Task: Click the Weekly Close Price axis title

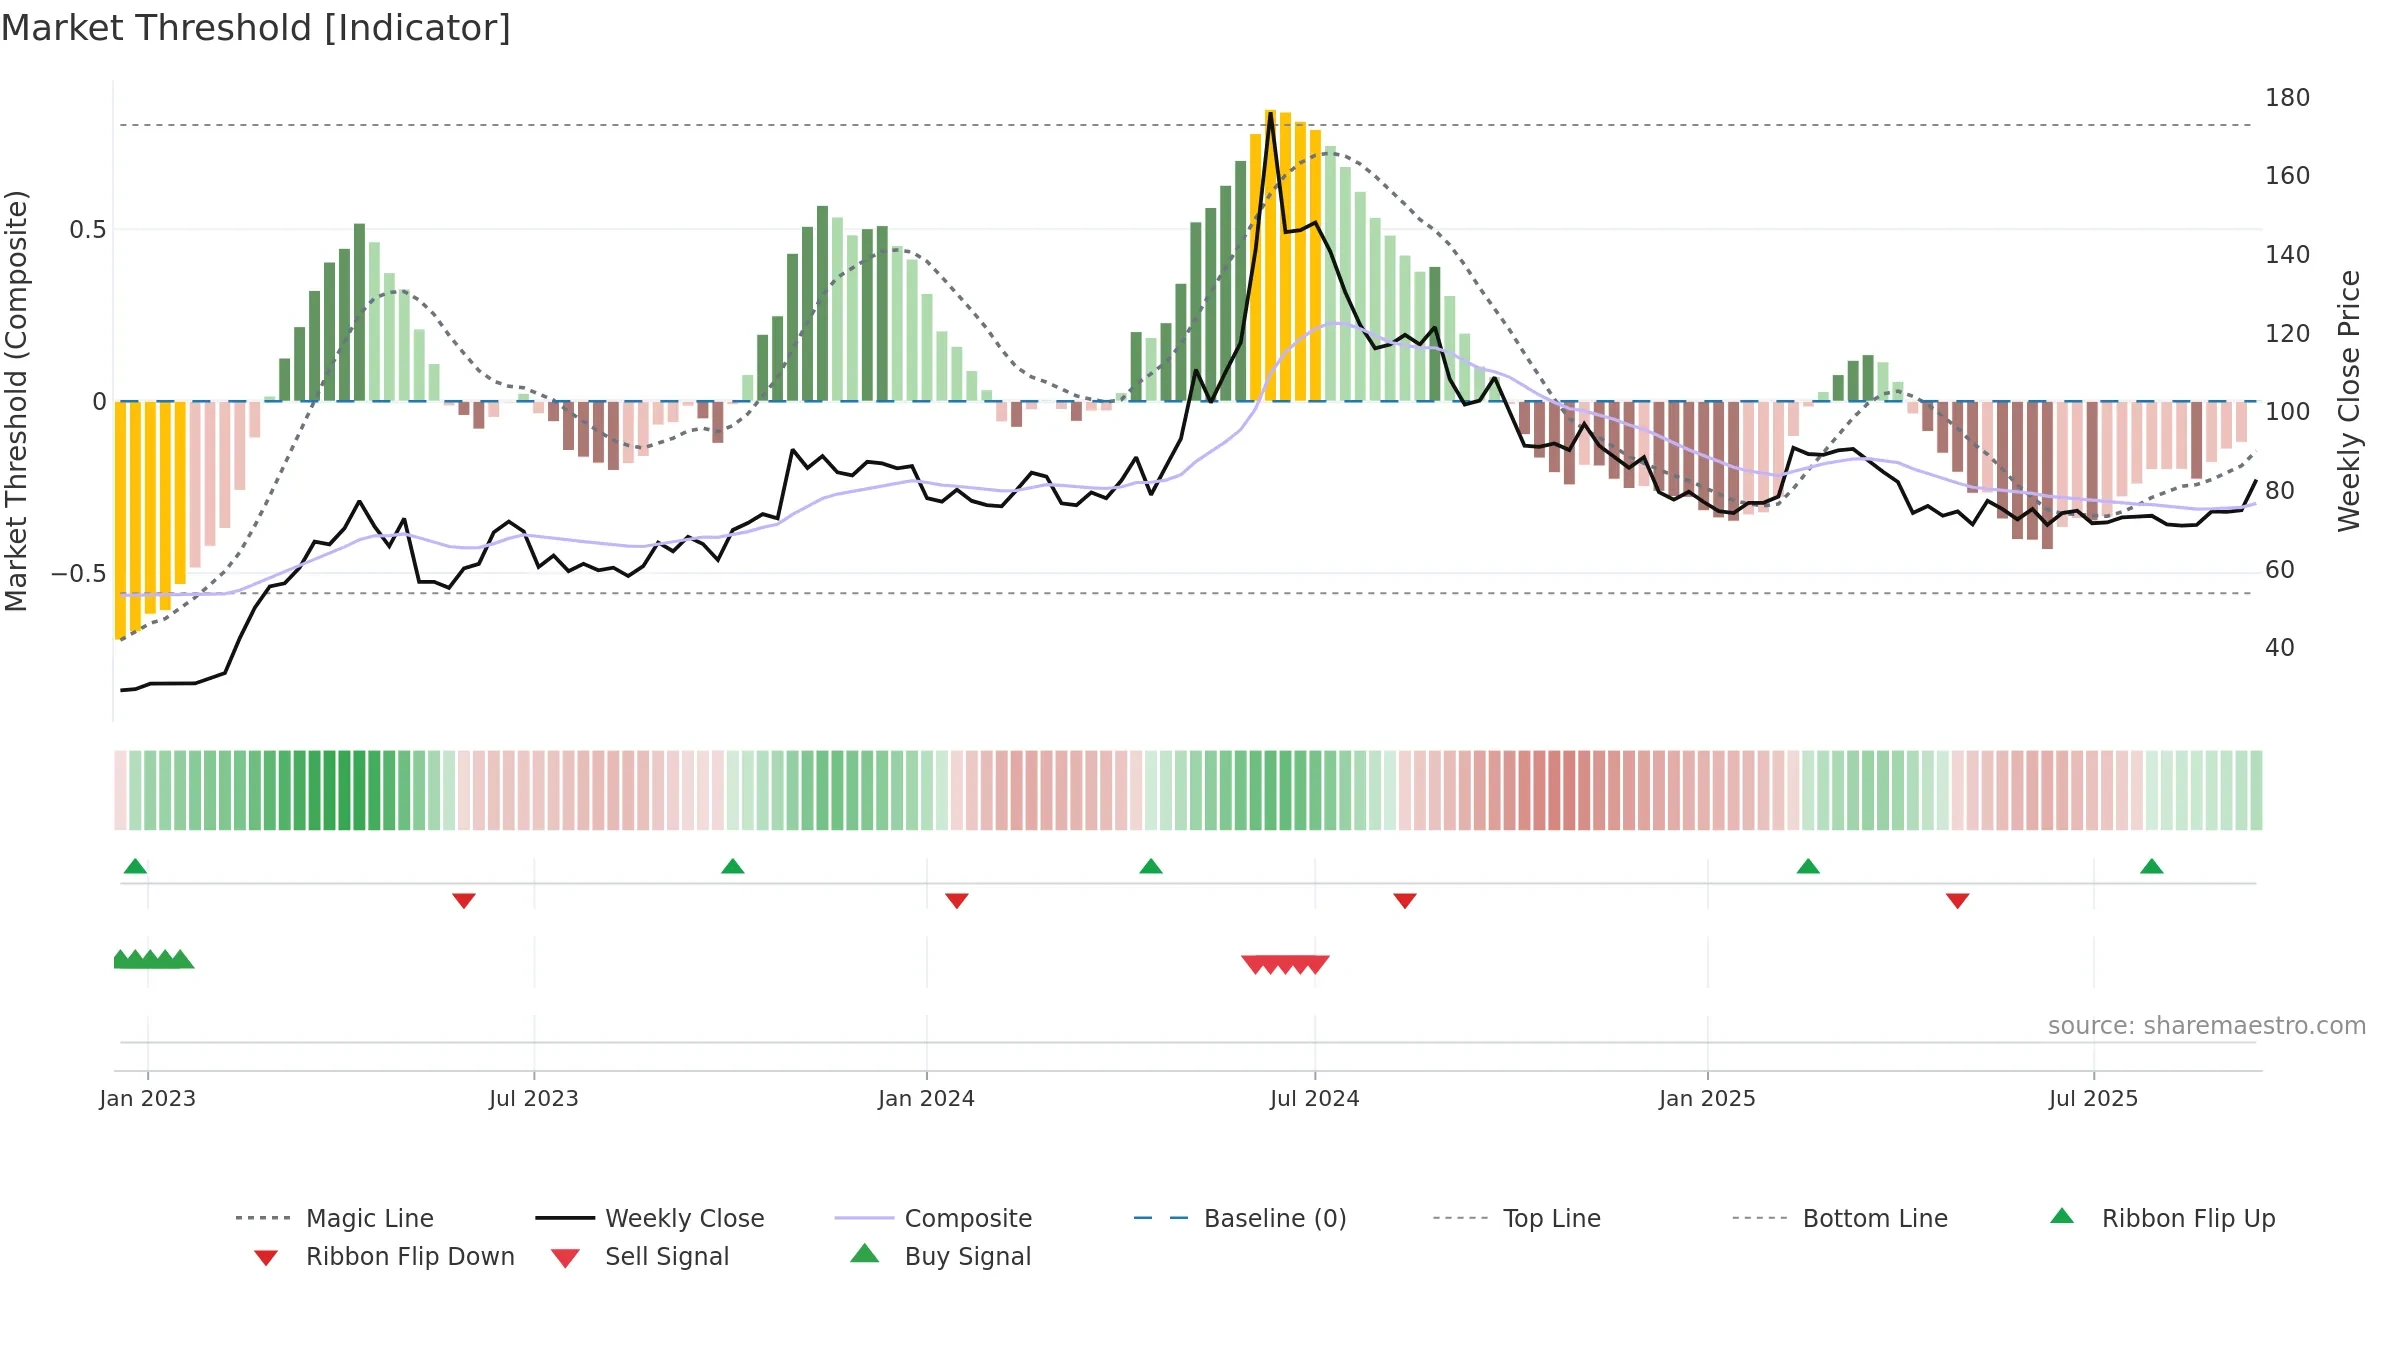Action: [2349, 401]
